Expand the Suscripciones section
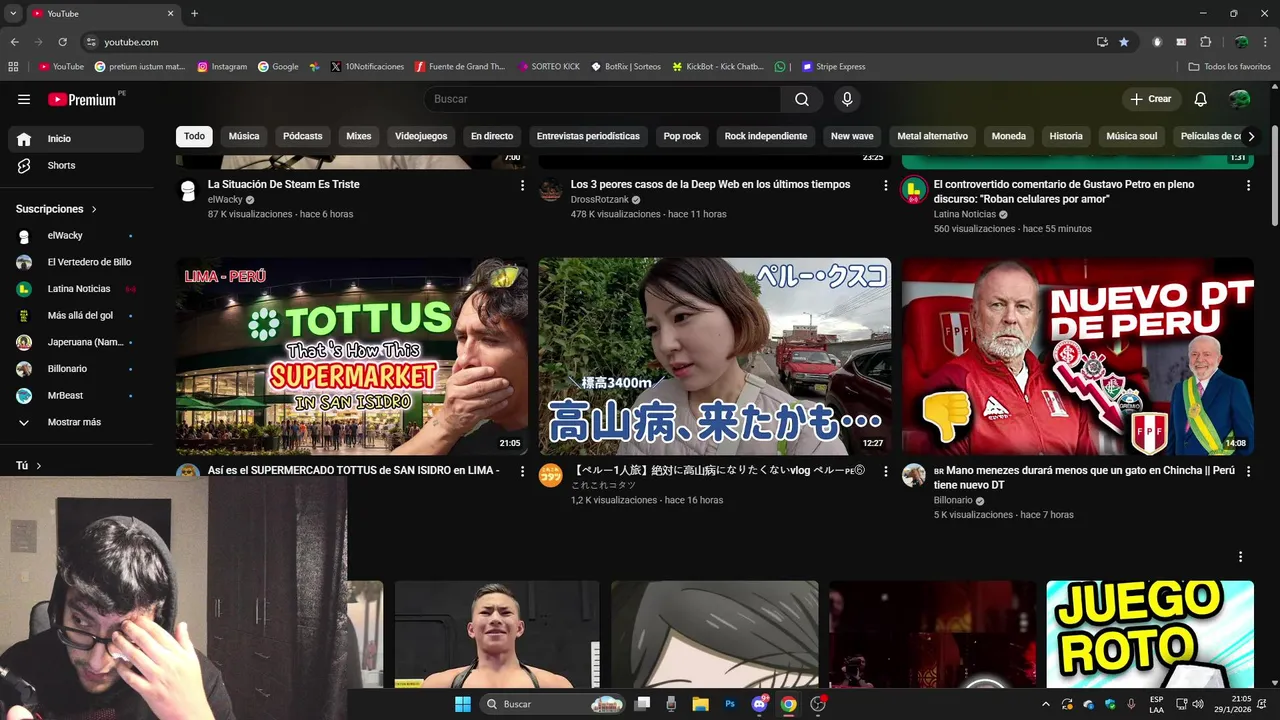1280x720 pixels. tap(57, 209)
